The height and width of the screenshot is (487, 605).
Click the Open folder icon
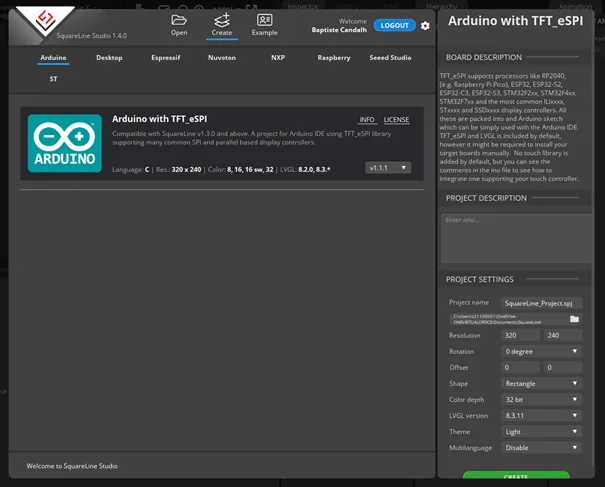click(179, 20)
